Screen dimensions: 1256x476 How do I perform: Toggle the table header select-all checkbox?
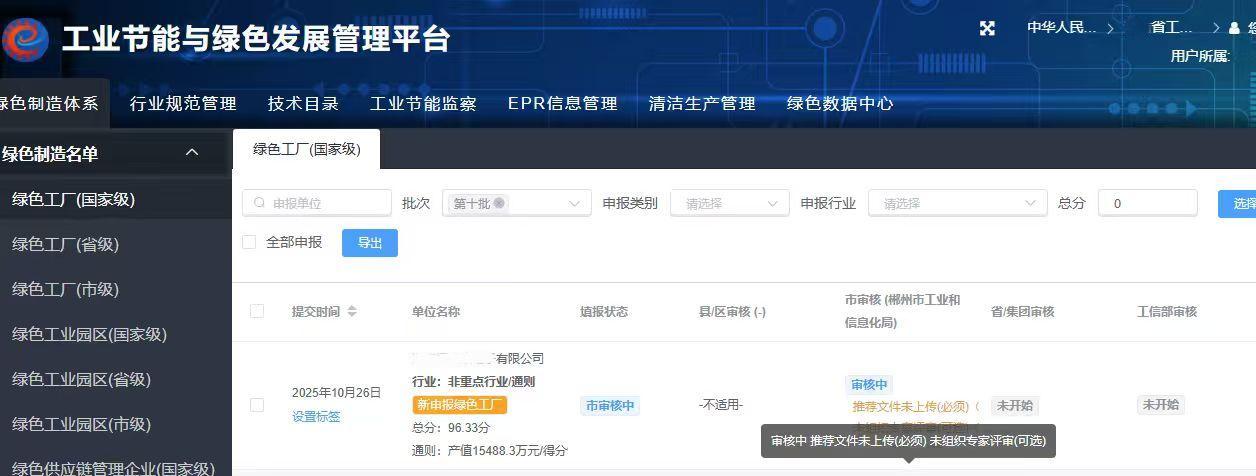tap(257, 311)
